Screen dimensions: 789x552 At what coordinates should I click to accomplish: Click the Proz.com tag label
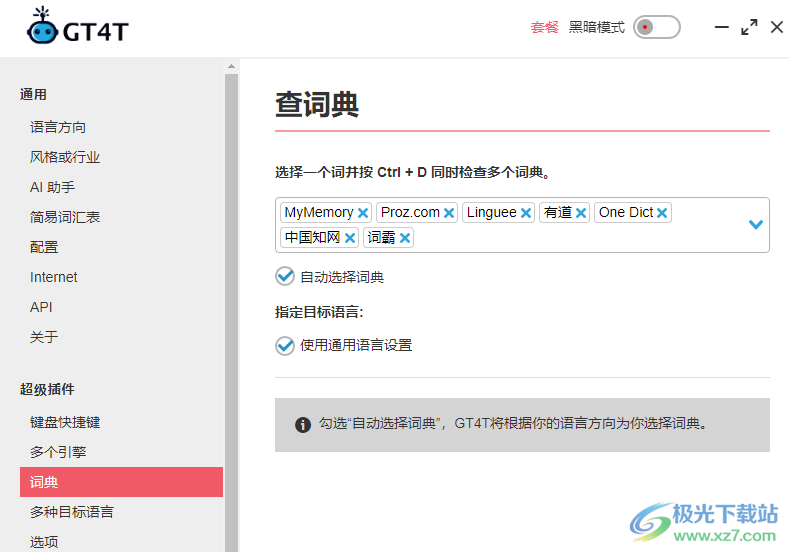(x=410, y=212)
